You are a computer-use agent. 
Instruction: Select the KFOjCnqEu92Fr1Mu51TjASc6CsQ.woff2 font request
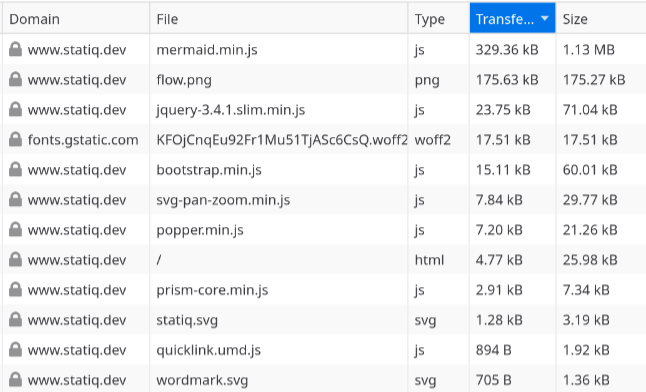(x=282, y=140)
